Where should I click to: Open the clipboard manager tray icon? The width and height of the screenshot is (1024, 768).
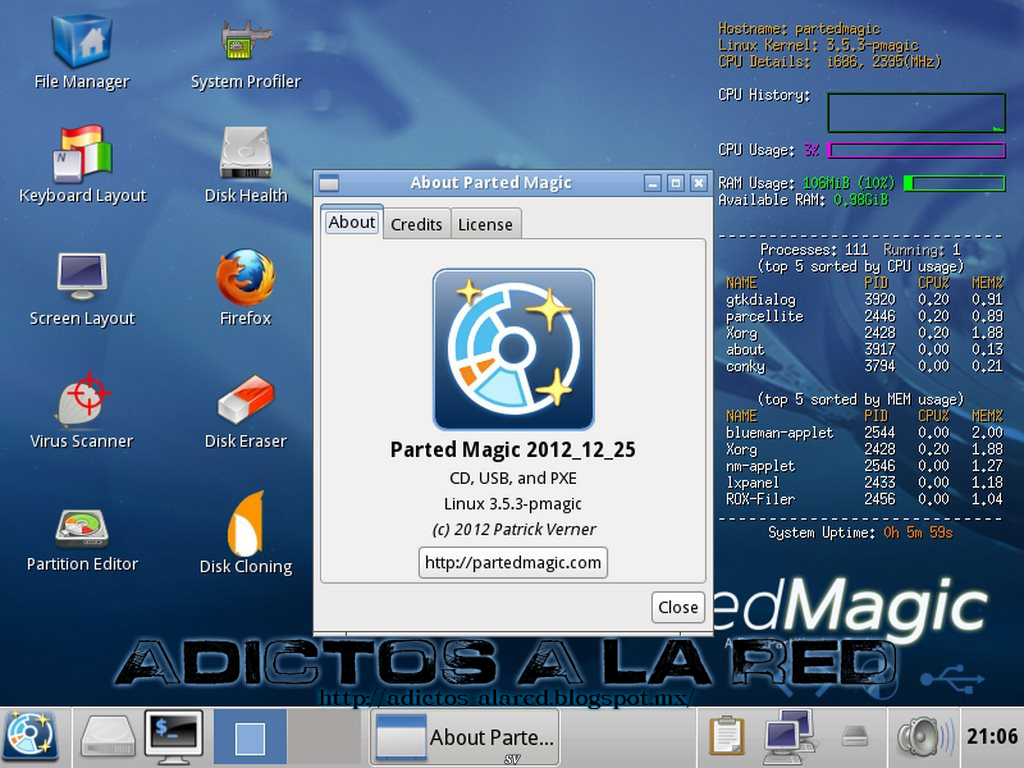pos(726,738)
